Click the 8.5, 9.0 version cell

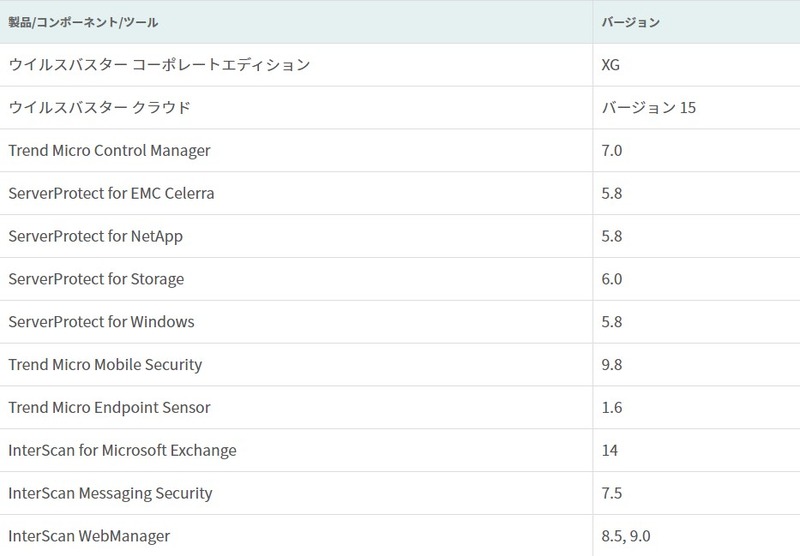pos(625,536)
